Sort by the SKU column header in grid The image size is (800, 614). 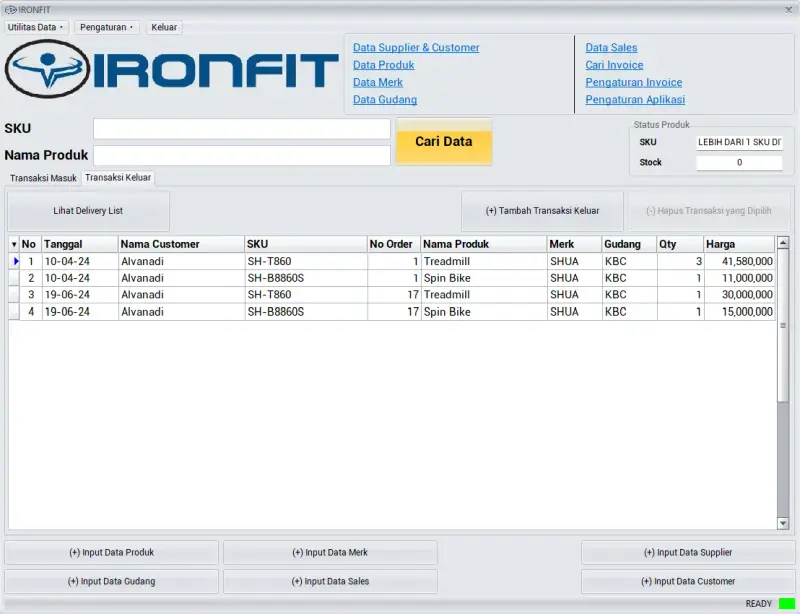point(306,244)
